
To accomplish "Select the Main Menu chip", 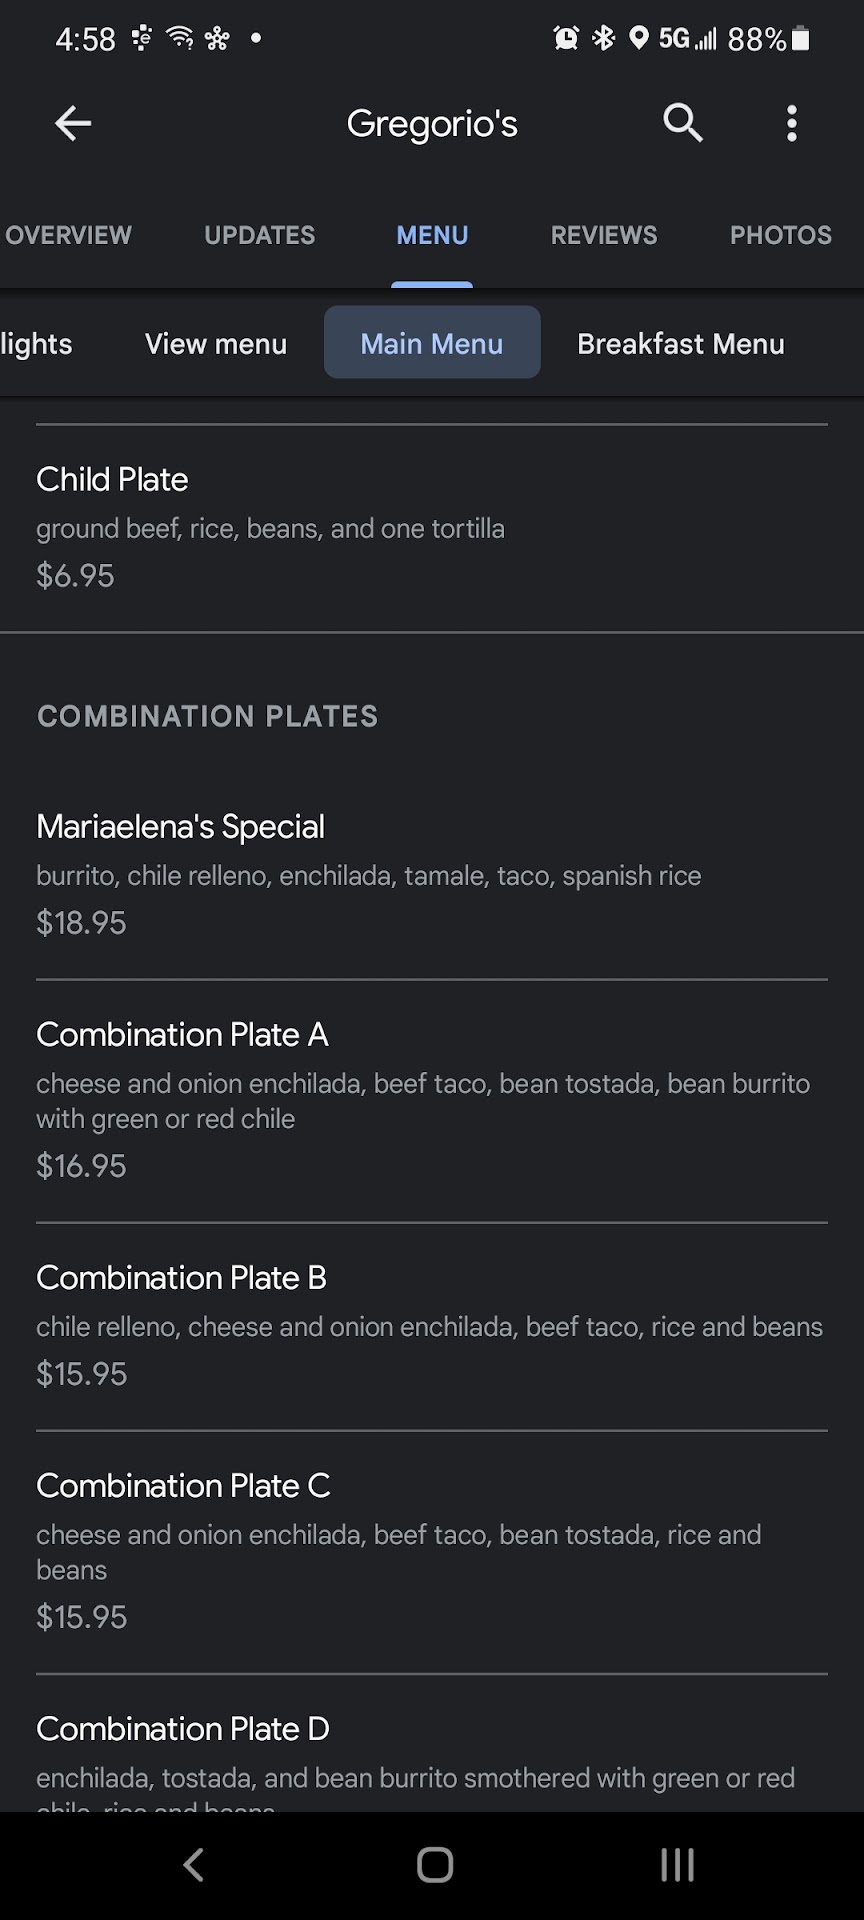I will click(x=432, y=343).
